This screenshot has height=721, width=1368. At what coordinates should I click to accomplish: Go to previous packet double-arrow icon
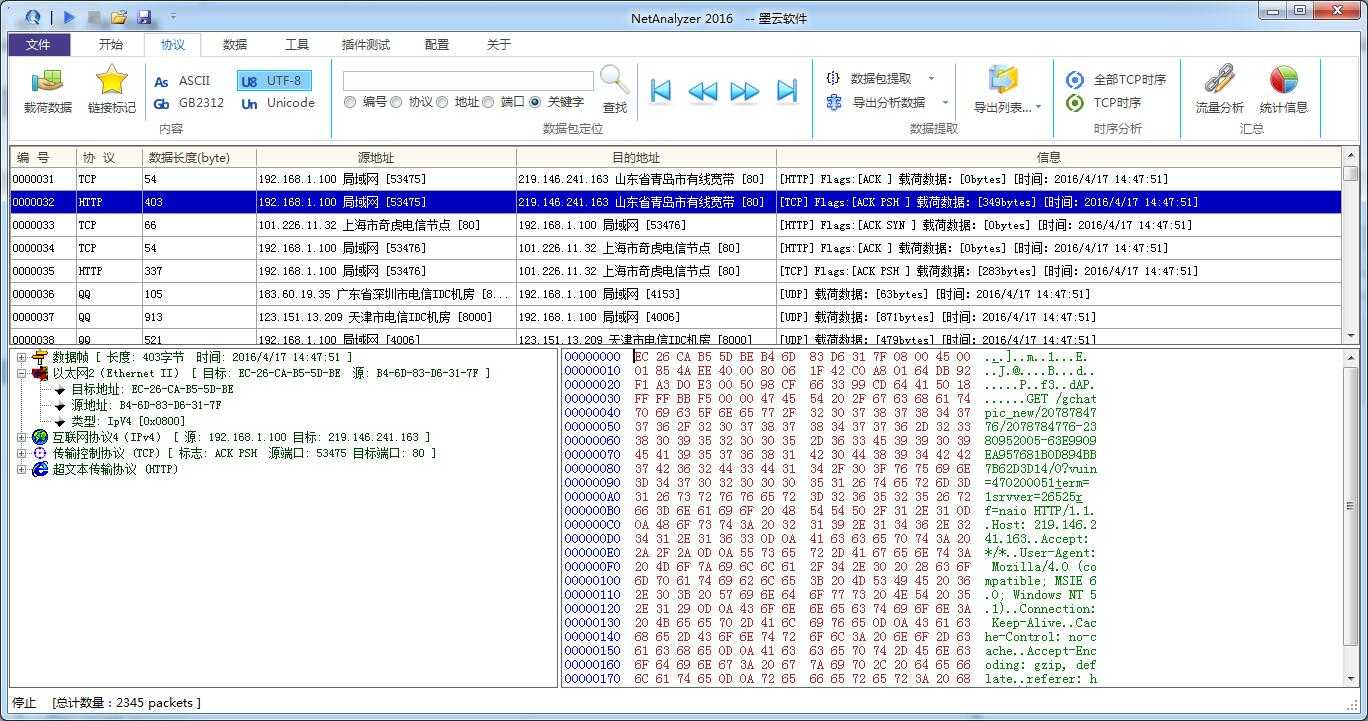pyautogui.click(x=703, y=91)
